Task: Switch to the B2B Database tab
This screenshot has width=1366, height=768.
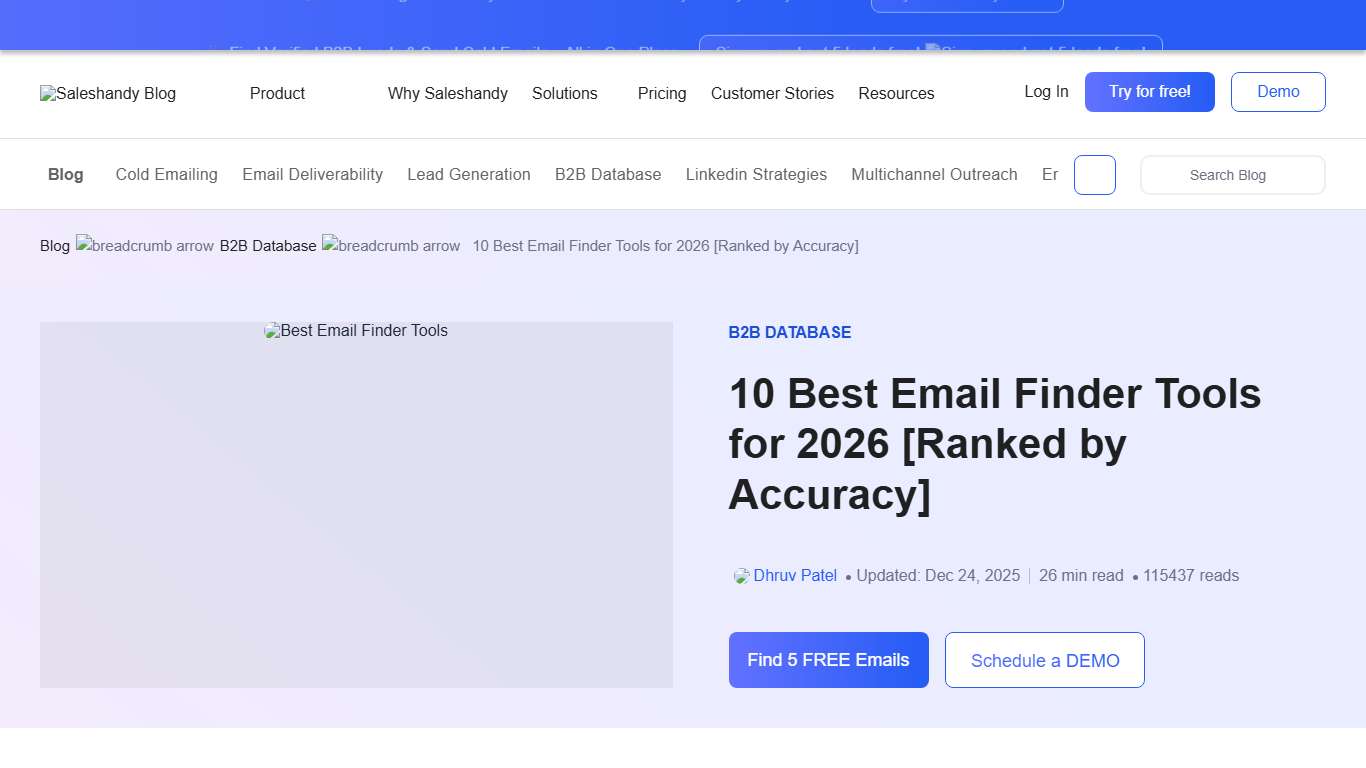Action: click(x=608, y=174)
